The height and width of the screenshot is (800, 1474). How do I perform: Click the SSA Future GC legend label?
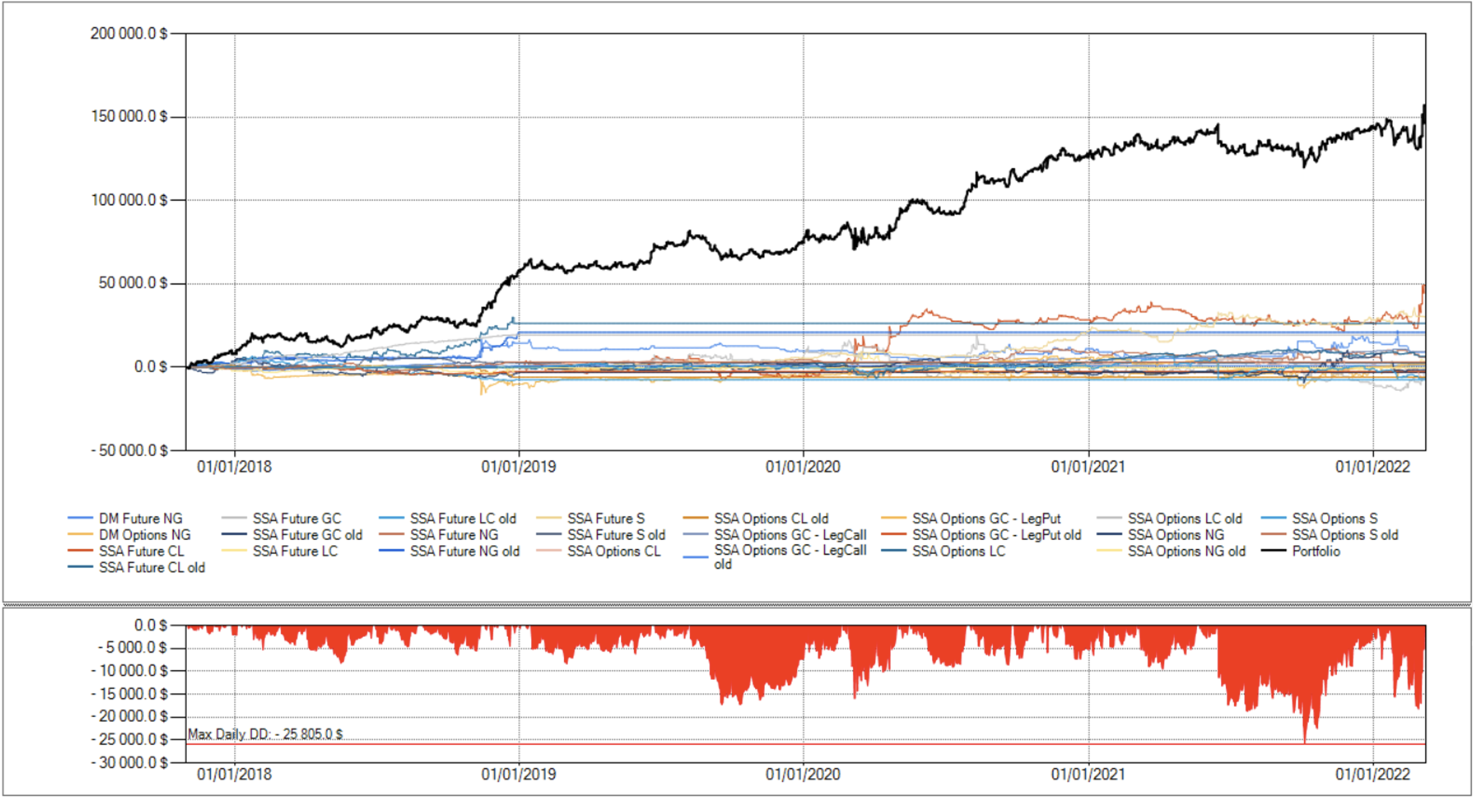(x=297, y=519)
